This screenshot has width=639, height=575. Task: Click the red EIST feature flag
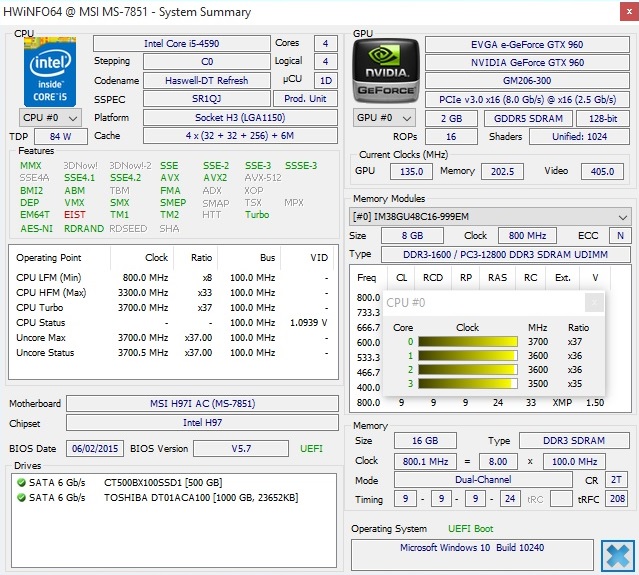tap(75, 215)
